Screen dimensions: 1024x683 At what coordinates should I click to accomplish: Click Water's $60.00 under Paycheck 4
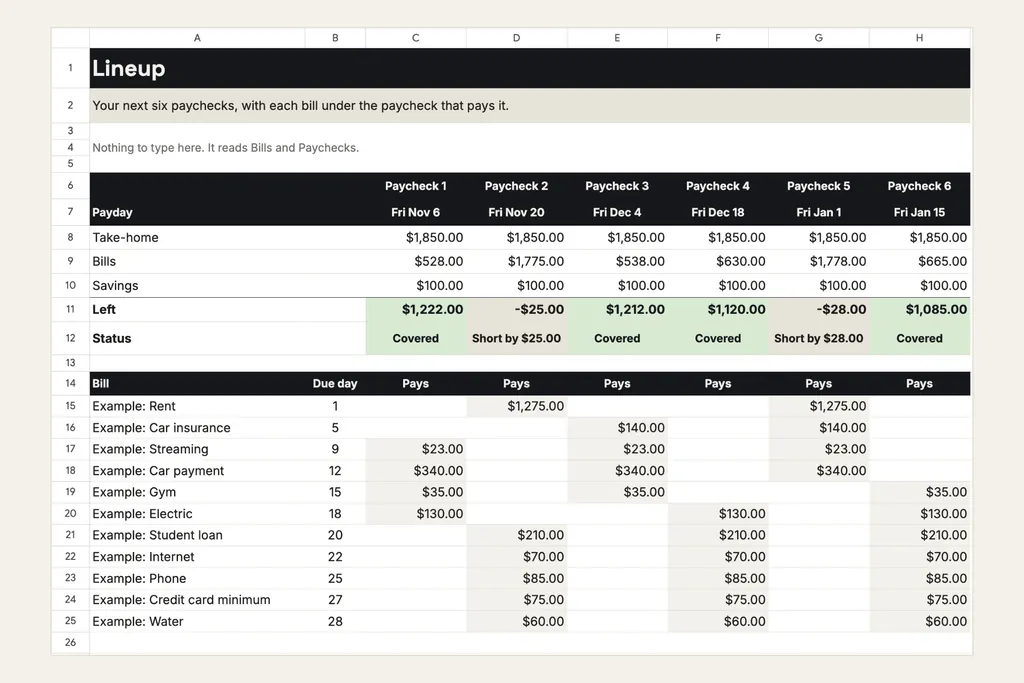pos(718,622)
